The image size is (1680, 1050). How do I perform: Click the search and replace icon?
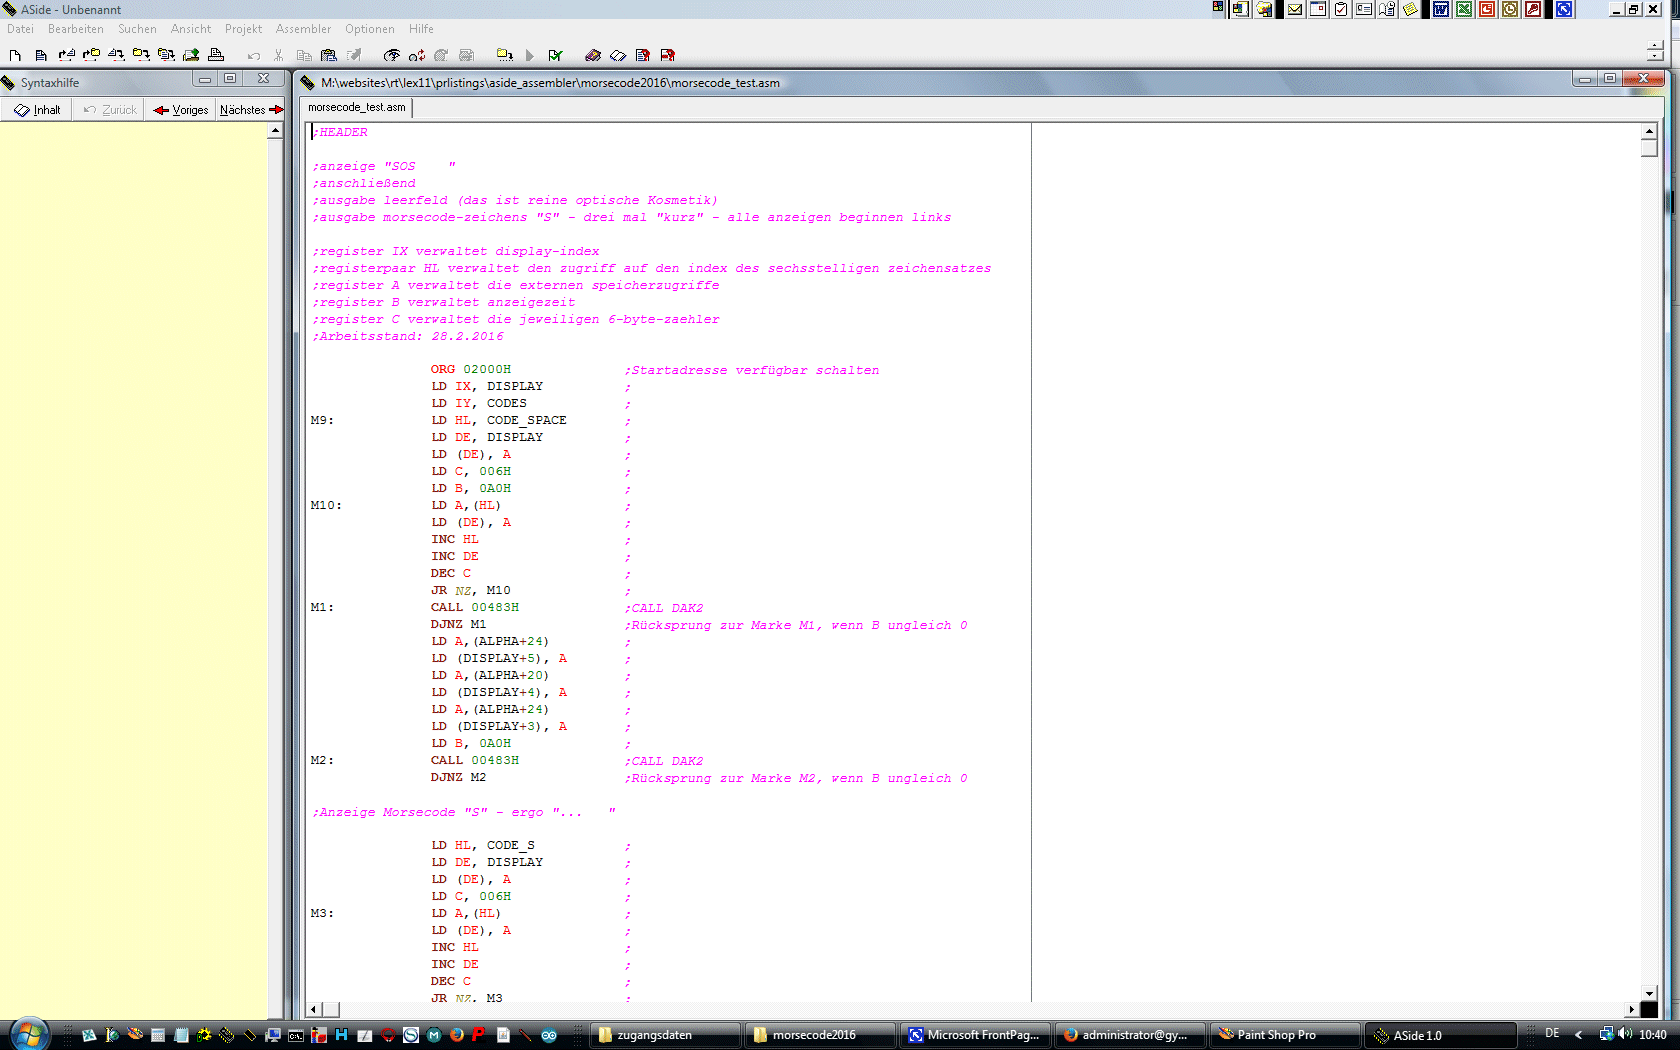coord(417,55)
